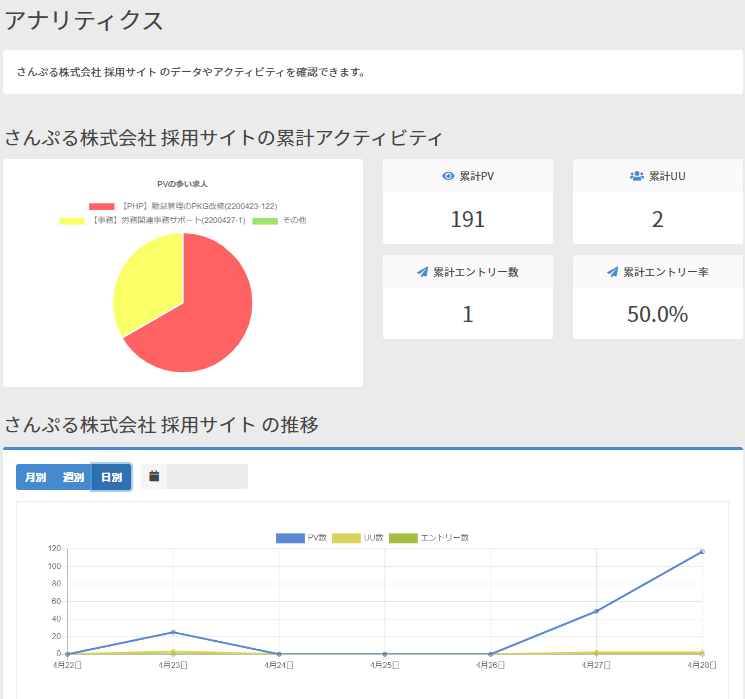Click the paper plane icon beside 累計エントリー数
Screen dimensions: 745x699
[423, 272]
